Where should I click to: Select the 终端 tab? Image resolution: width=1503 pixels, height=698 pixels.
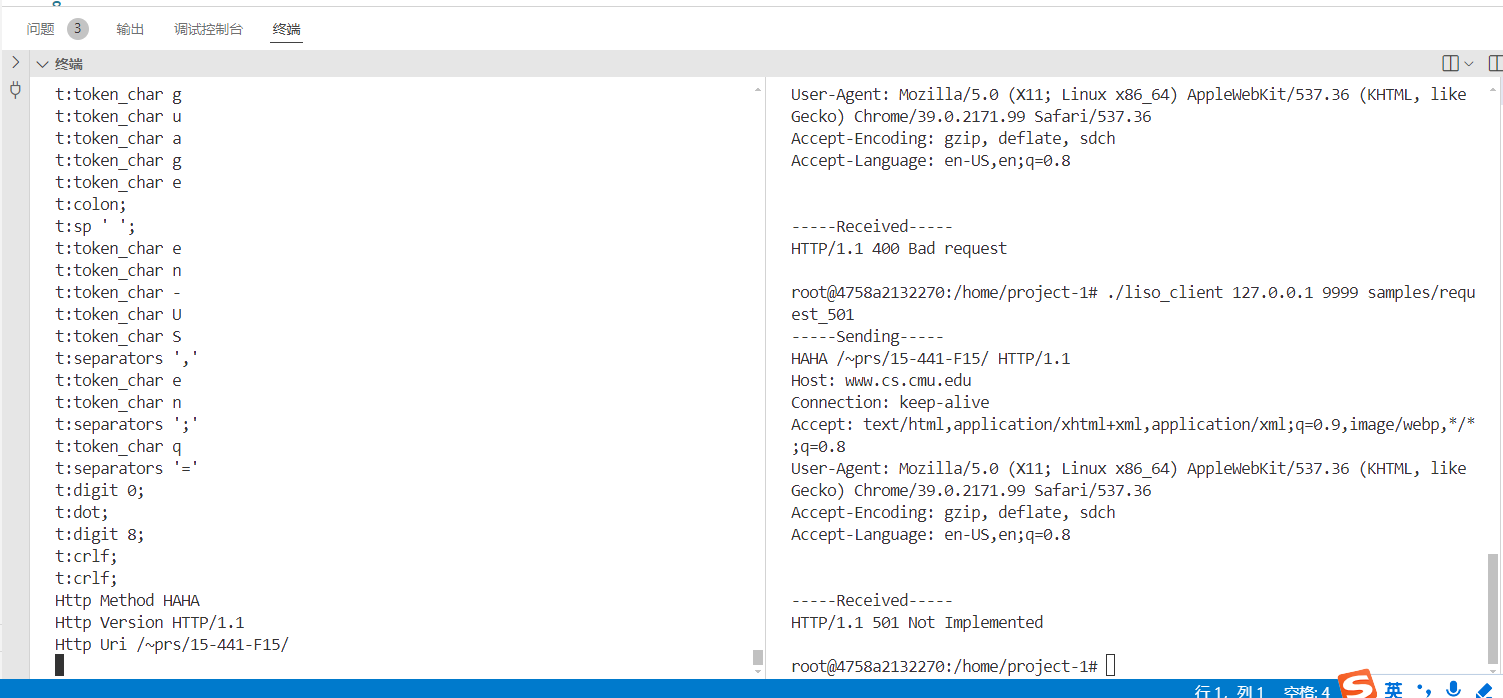pos(286,29)
